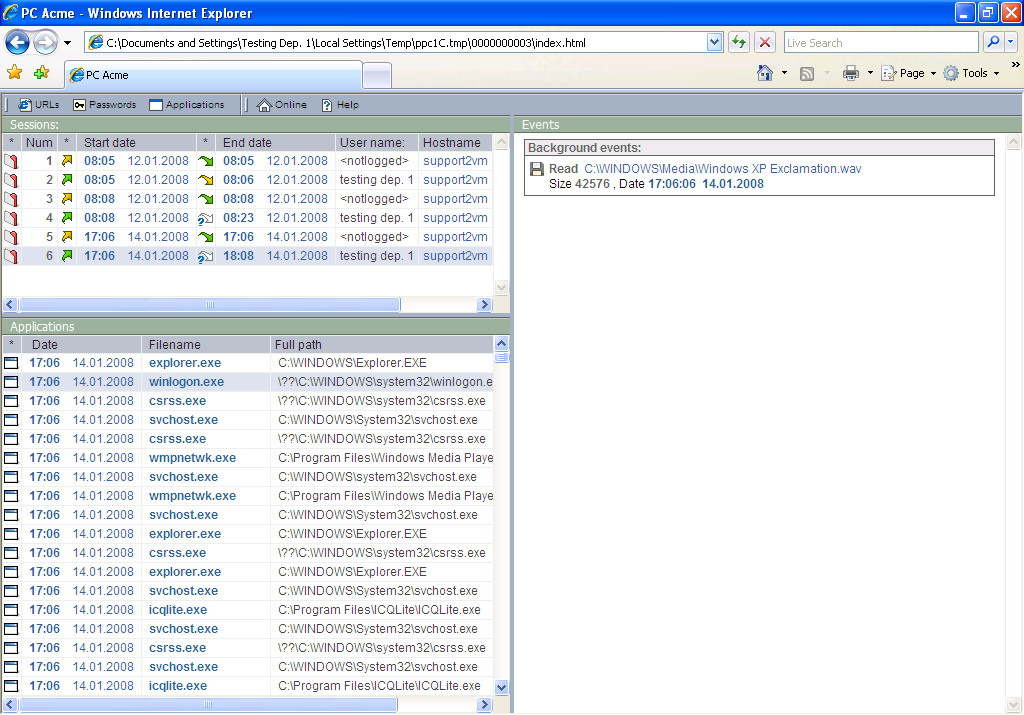Click the Online house icon
1024x715 pixels.
click(x=264, y=105)
